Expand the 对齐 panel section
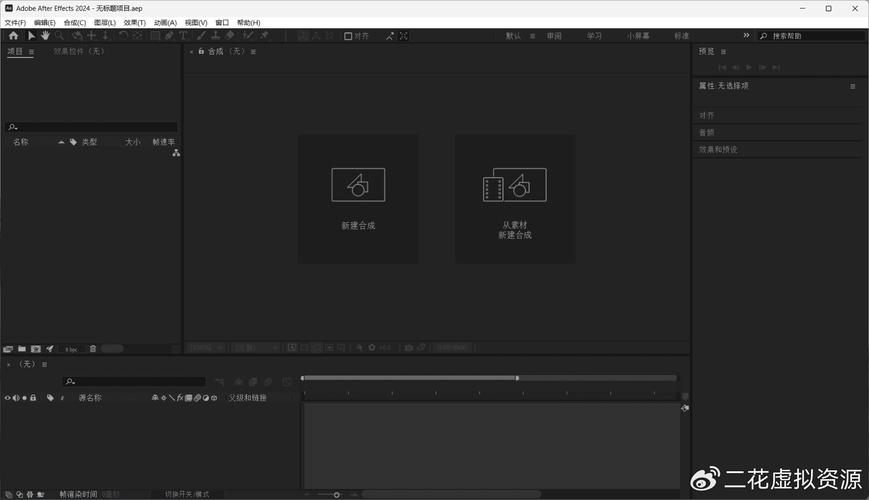Viewport: 869px width, 500px height. [707, 115]
